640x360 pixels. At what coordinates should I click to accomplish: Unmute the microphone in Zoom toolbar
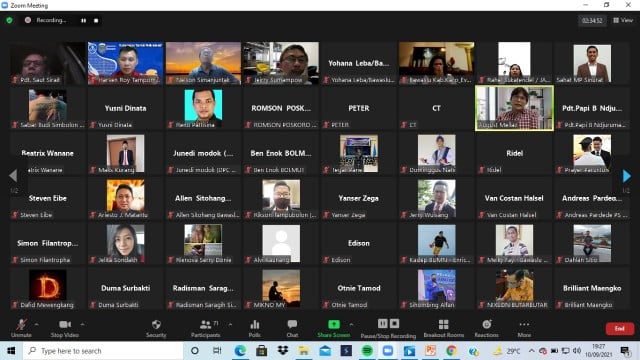pos(21,328)
